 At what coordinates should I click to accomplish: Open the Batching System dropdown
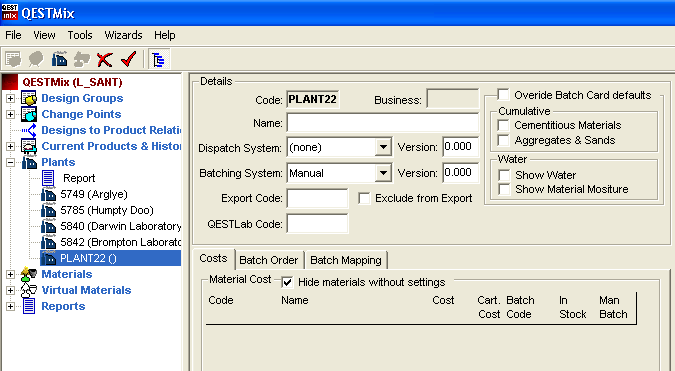coord(383,173)
